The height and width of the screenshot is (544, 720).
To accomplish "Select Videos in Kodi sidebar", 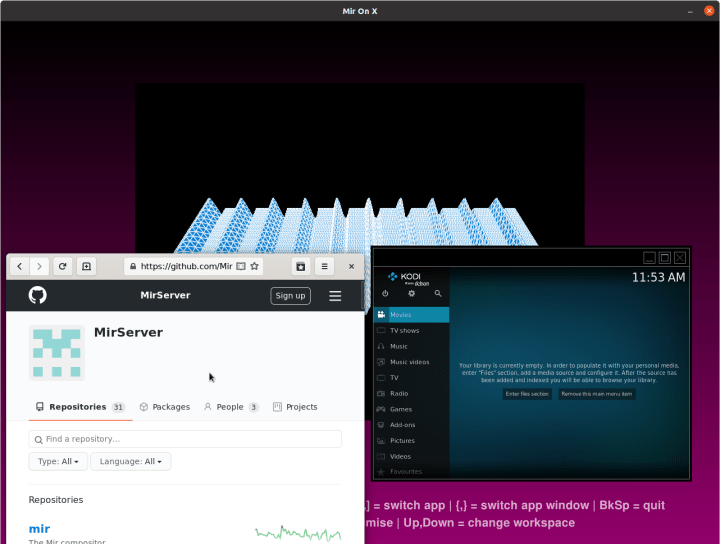I will 411,457.
